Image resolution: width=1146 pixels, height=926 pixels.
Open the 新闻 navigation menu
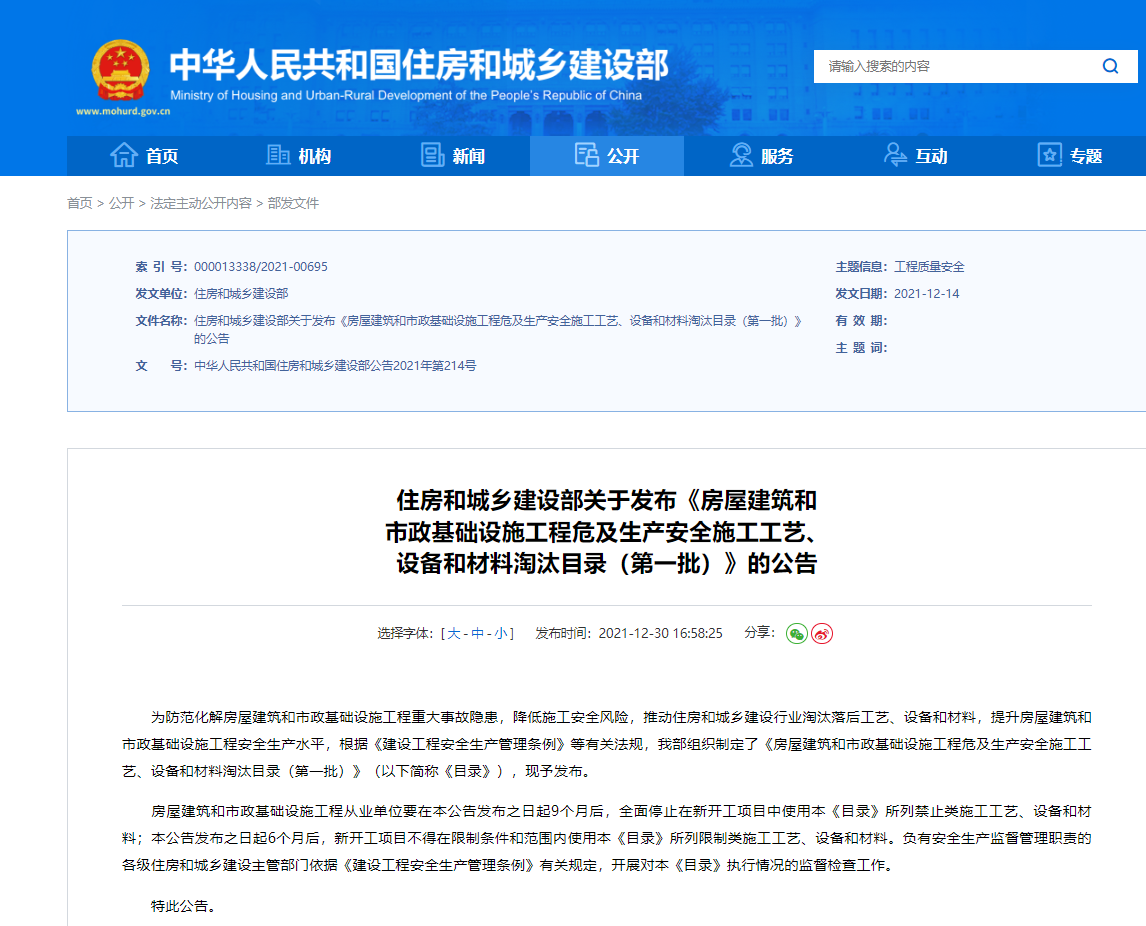click(455, 156)
